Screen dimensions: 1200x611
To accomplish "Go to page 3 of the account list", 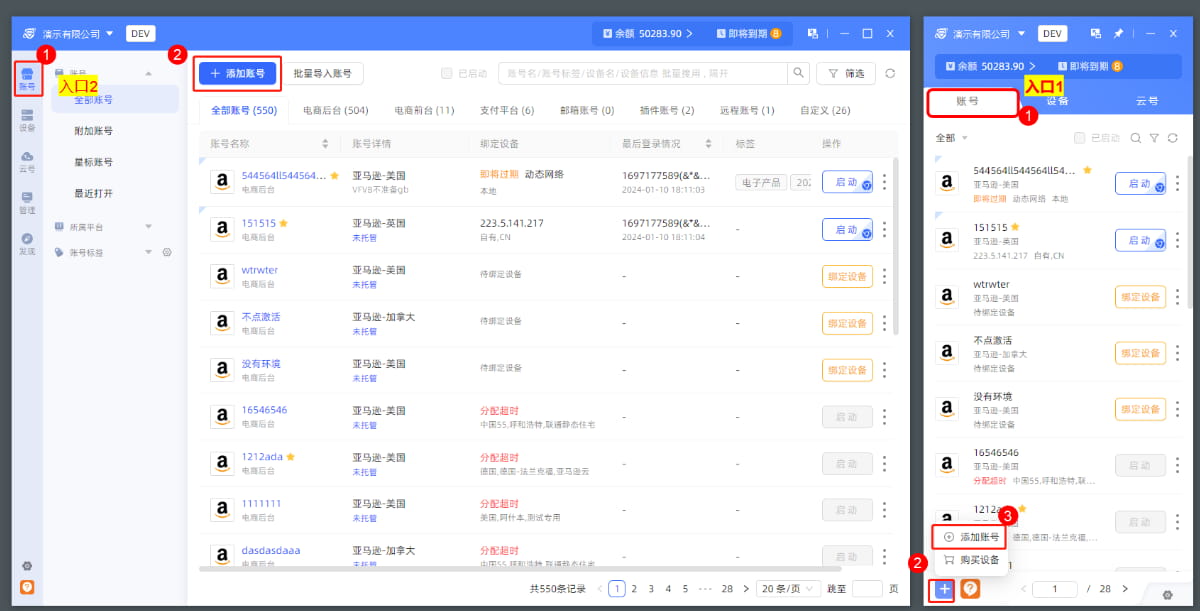I will point(651,588).
